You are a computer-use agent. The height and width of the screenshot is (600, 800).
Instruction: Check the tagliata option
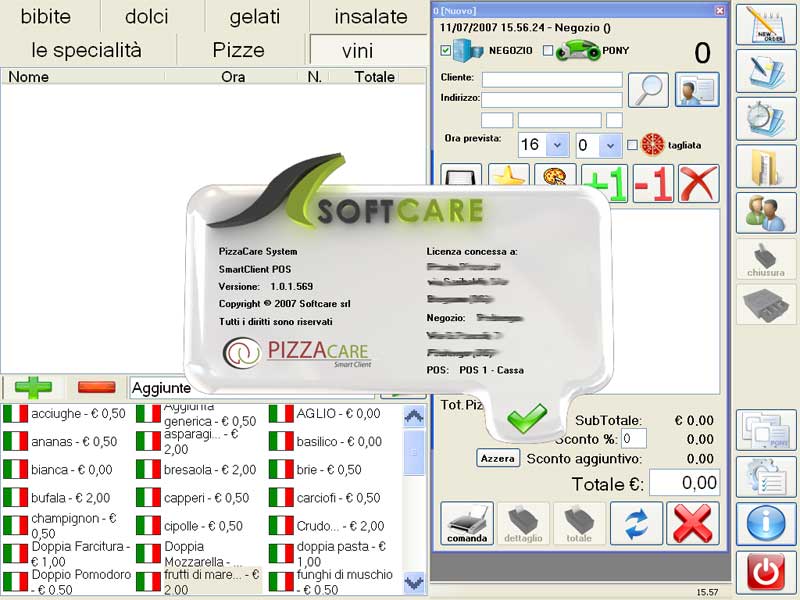coord(632,145)
